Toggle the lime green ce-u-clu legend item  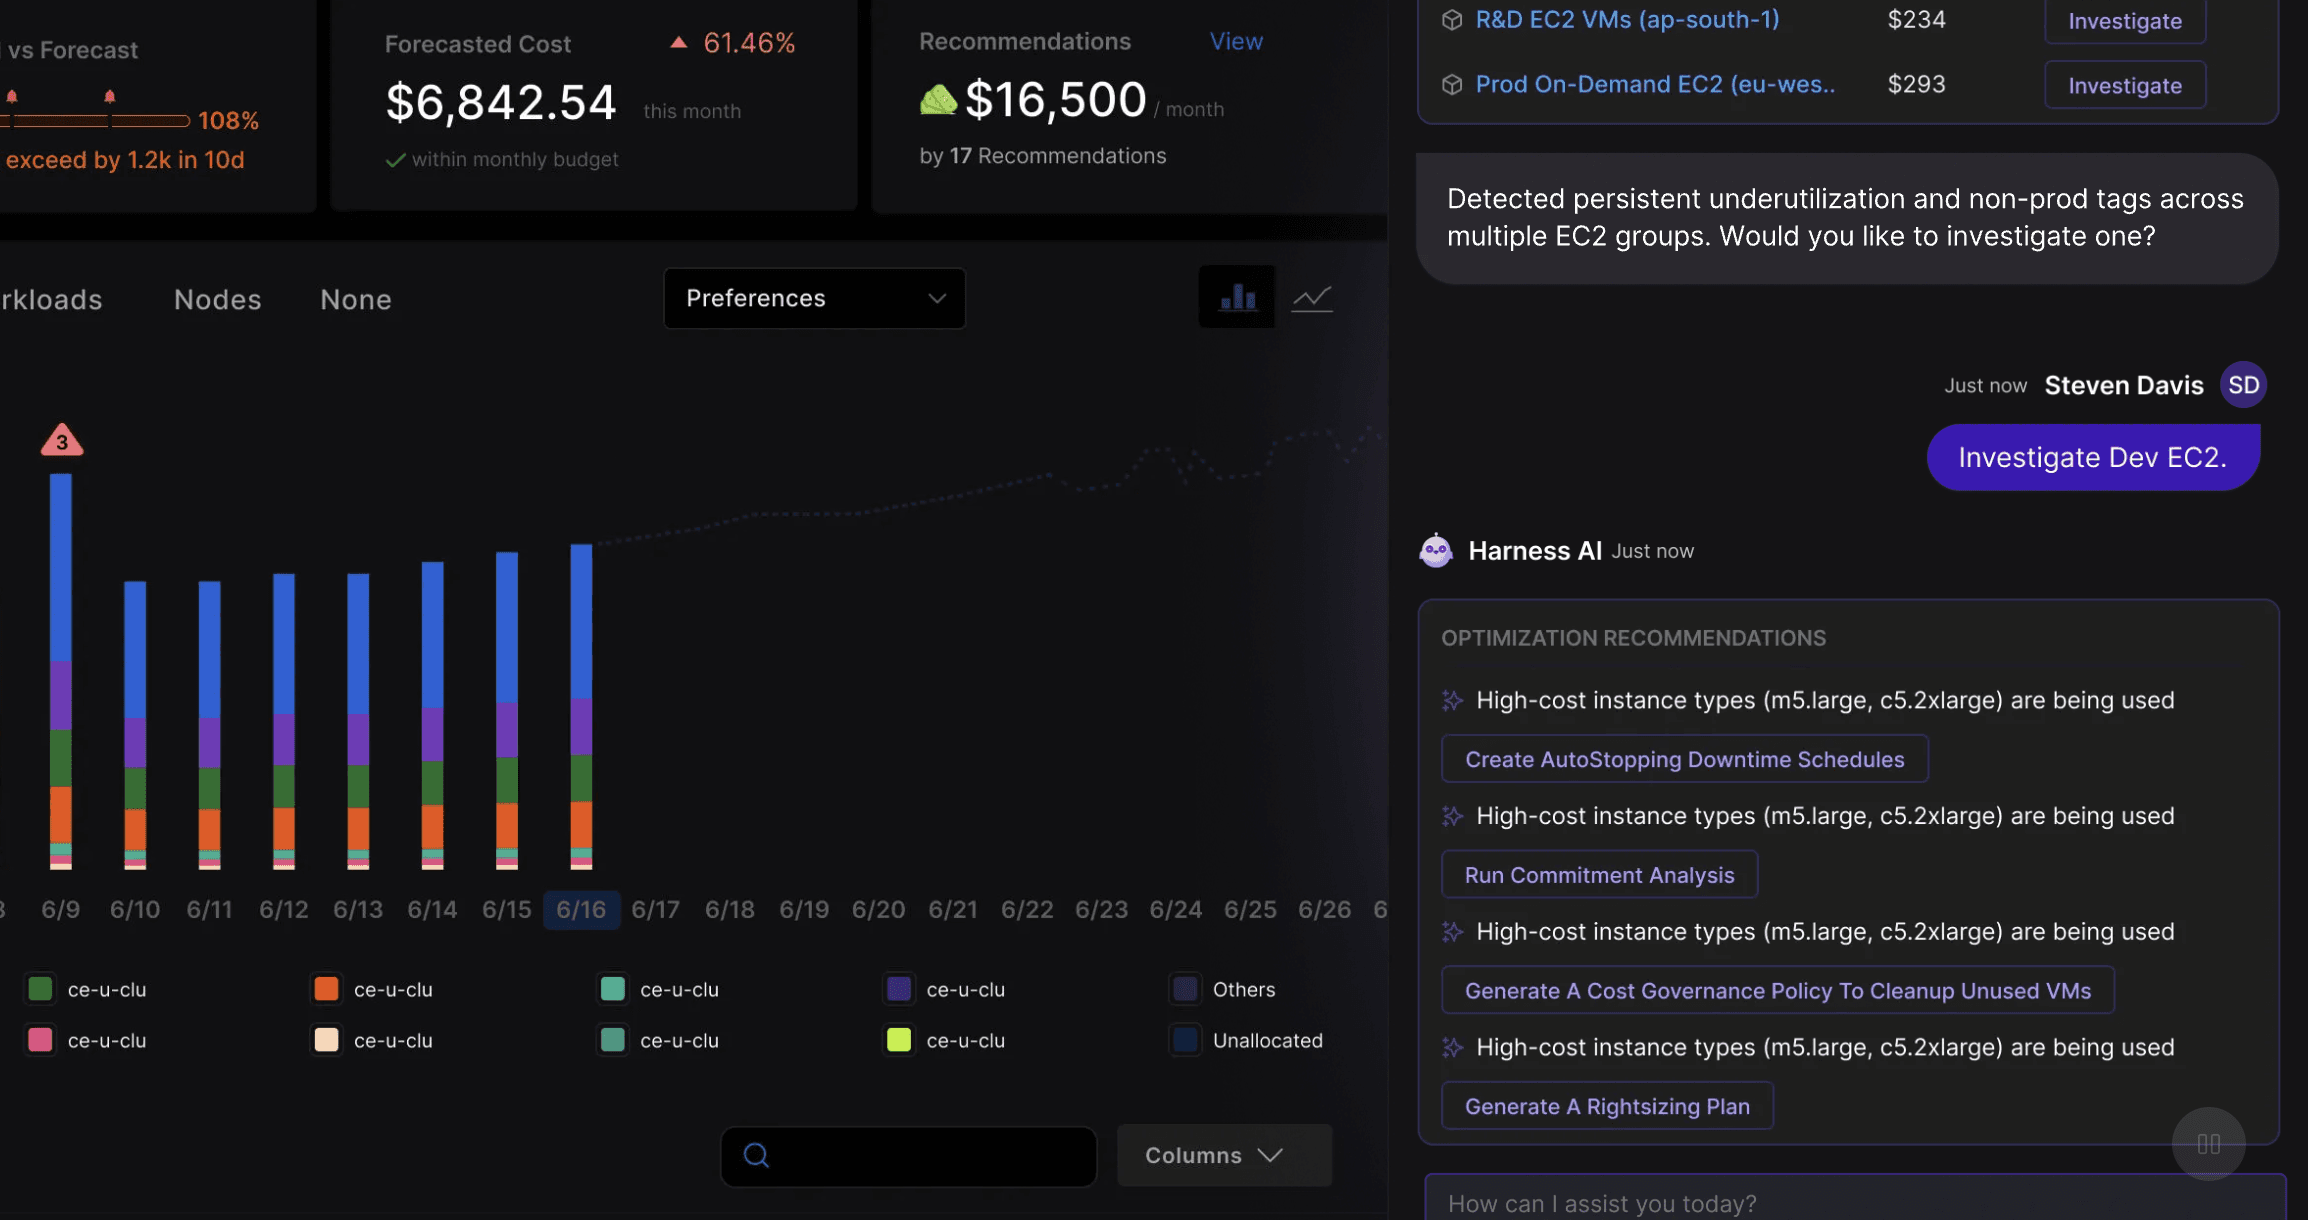pyautogui.click(x=899, y=1040)
